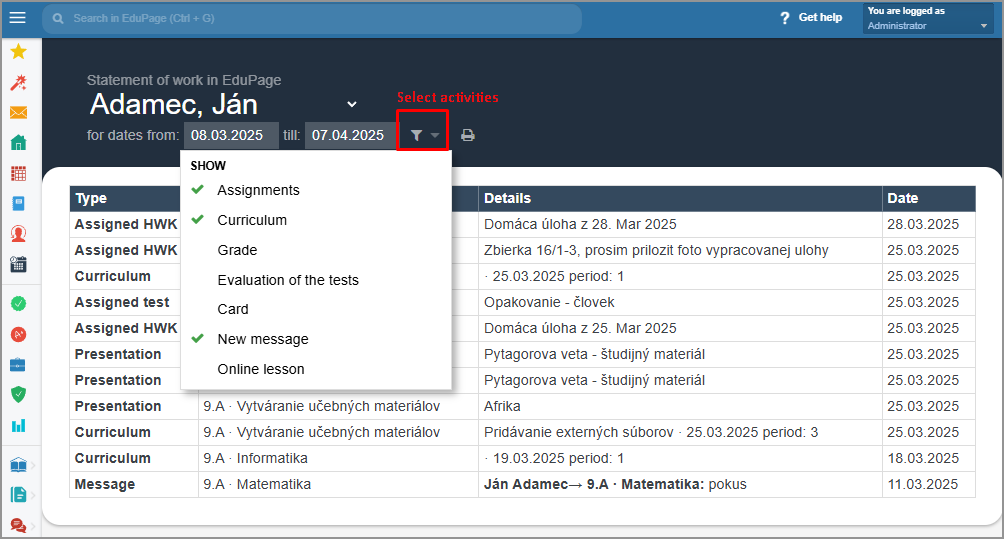Click the Get help link
The height and width of the screenshot is (539, 1004).
point(811,18)
